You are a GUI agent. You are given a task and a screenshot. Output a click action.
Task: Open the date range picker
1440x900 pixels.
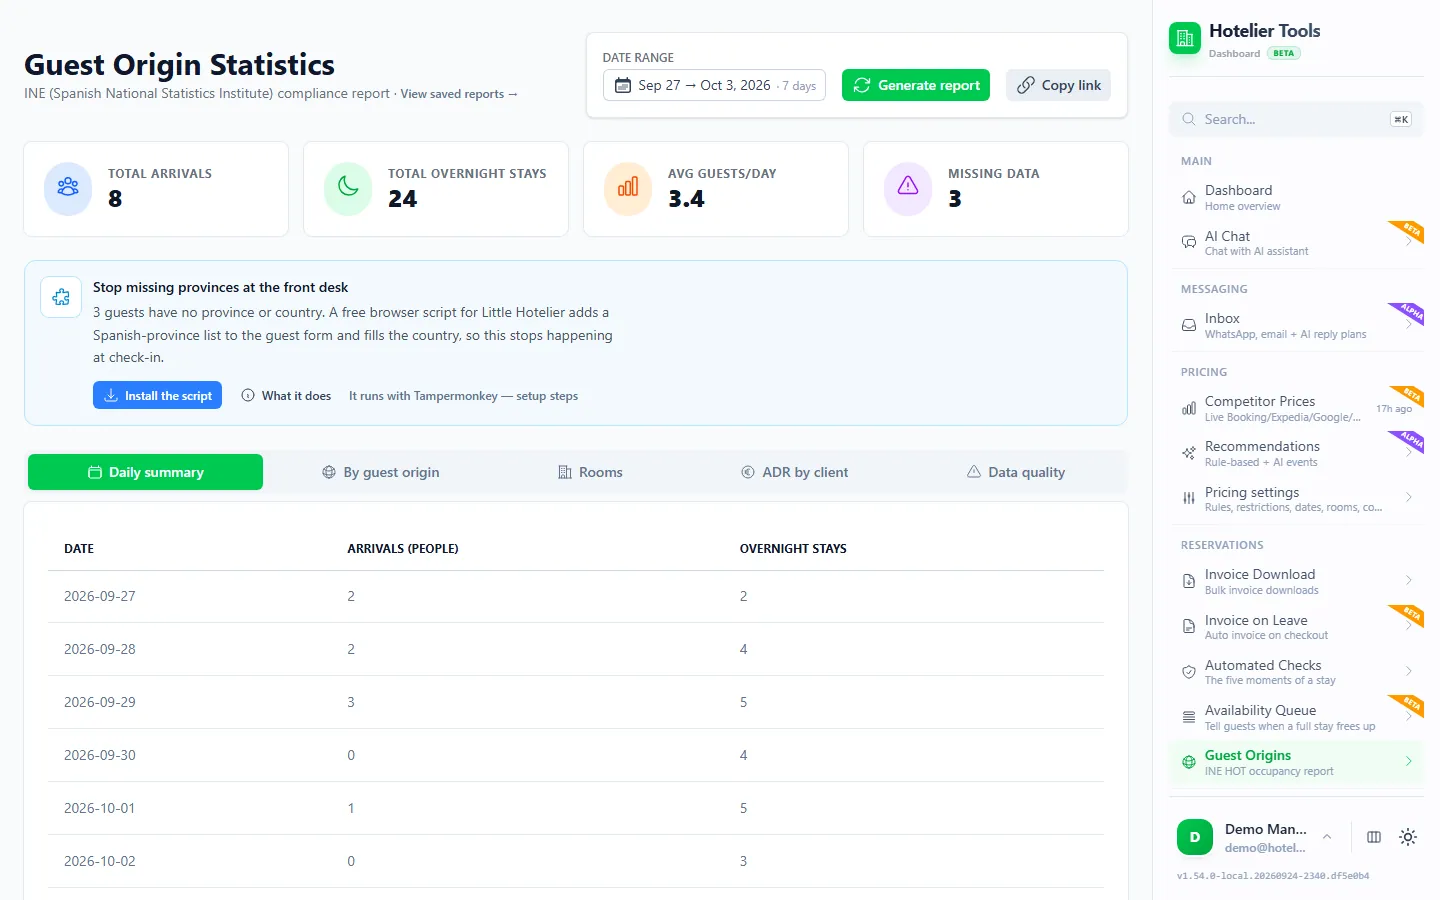click(714, 85)
